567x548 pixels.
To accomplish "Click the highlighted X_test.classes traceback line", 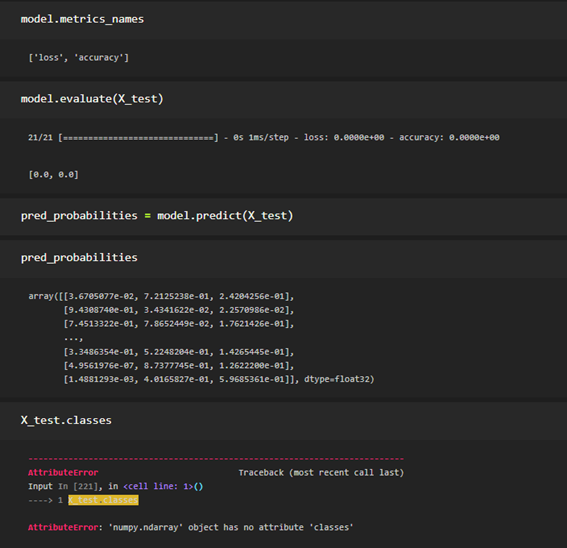I will (x=103, y=500).
